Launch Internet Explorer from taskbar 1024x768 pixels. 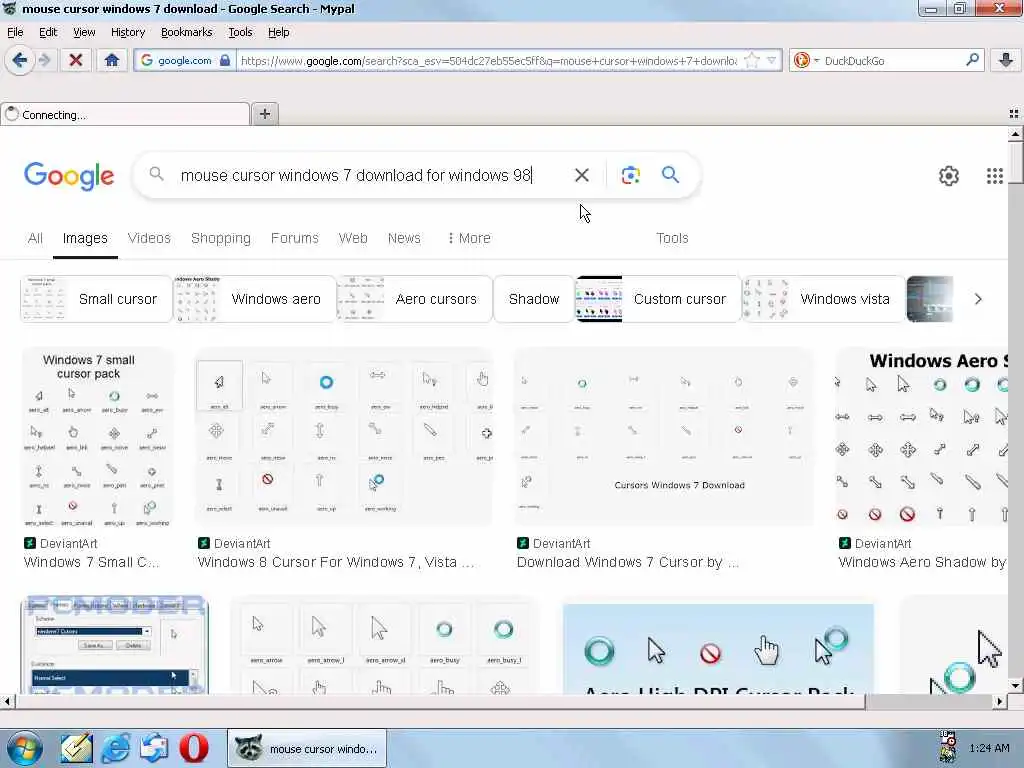pos(116,748)
